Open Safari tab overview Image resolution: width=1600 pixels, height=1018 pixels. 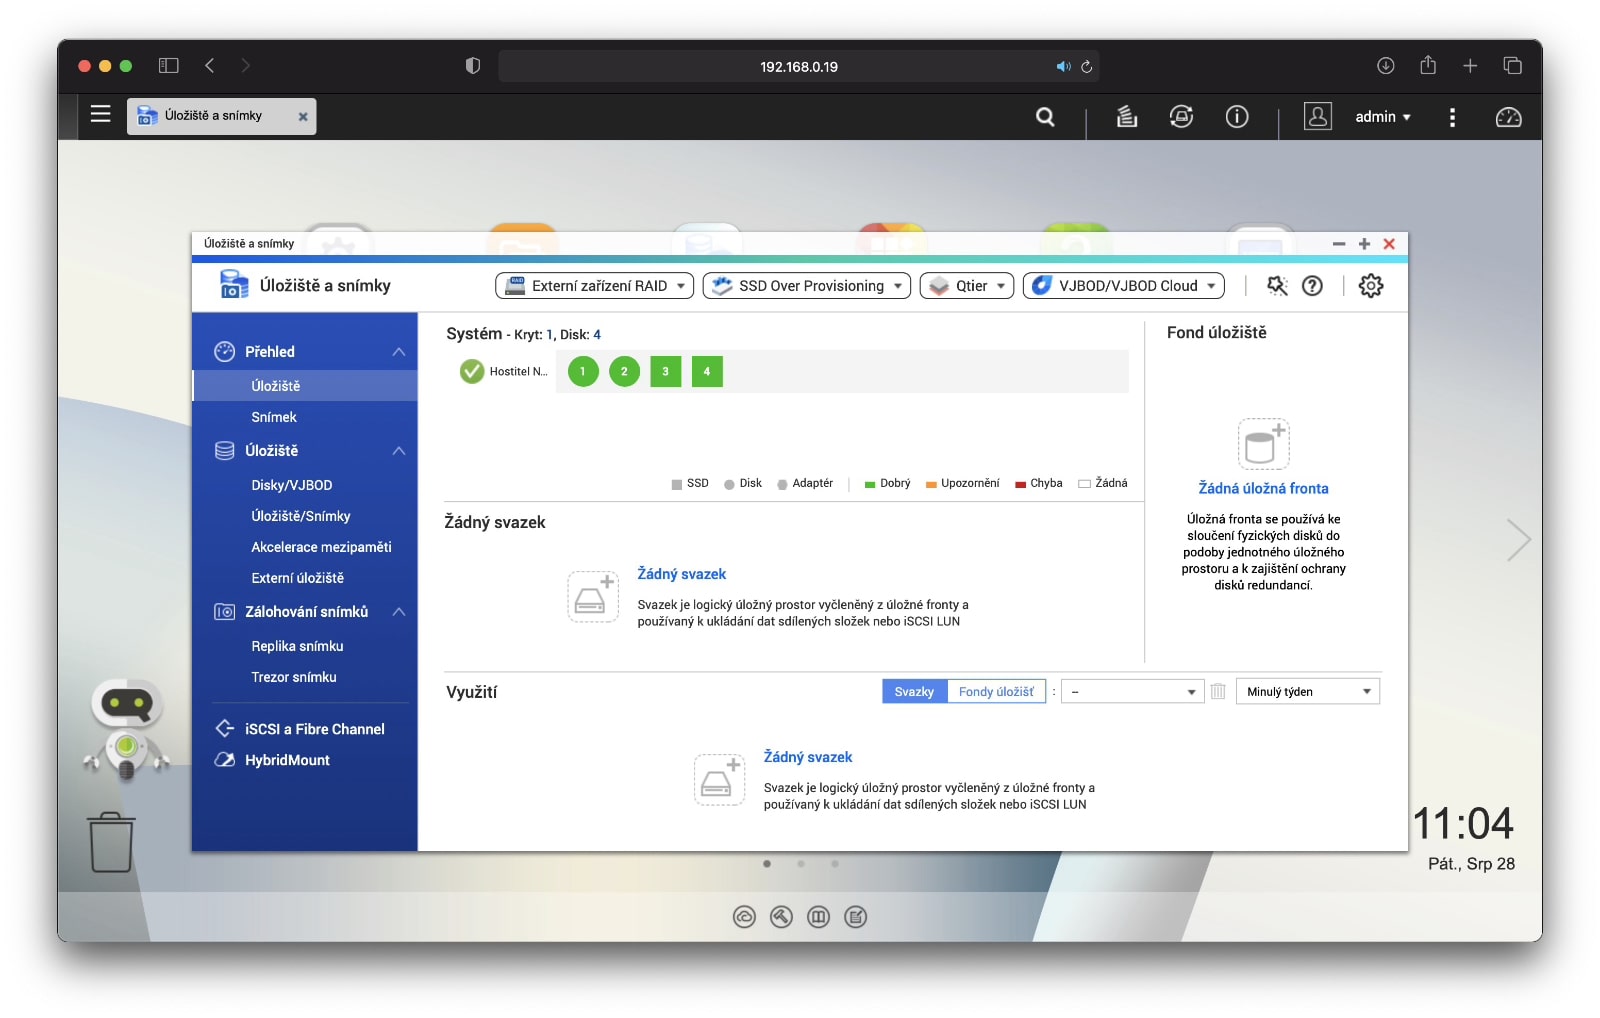pyautogui.click(x=1512, y=66)
